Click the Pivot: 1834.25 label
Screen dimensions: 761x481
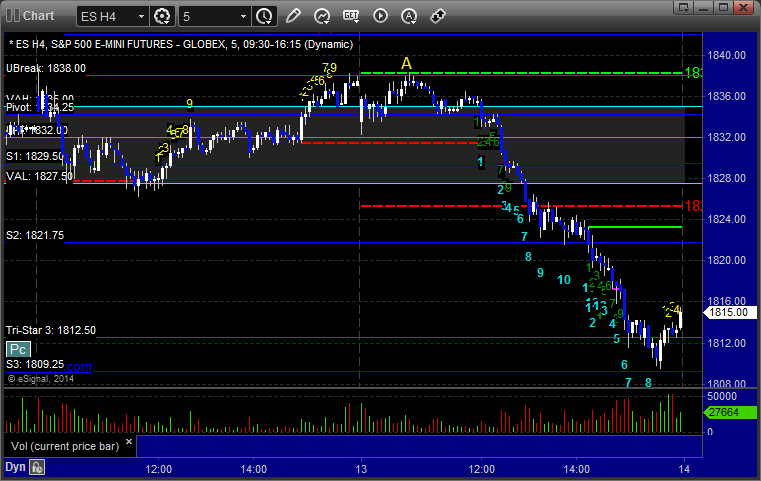(40, 107)
